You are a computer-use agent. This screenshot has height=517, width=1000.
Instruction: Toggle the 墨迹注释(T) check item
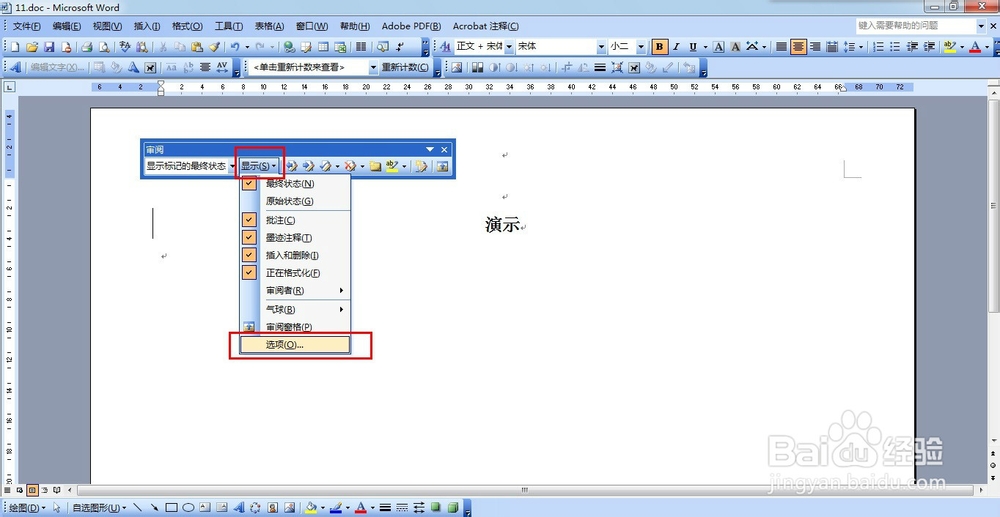coord(295,238)
